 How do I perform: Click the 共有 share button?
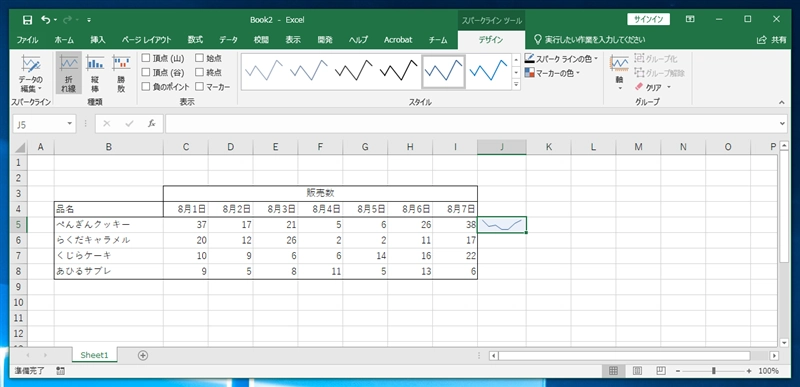[771, 40]
